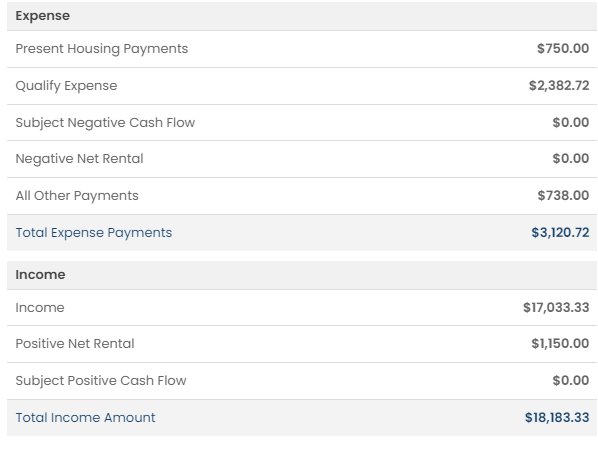The height and width of the screenshot is (452, 598).
Task: Click the Negative Net Rental $0.00 value
Action: click(x=571, y=158)
